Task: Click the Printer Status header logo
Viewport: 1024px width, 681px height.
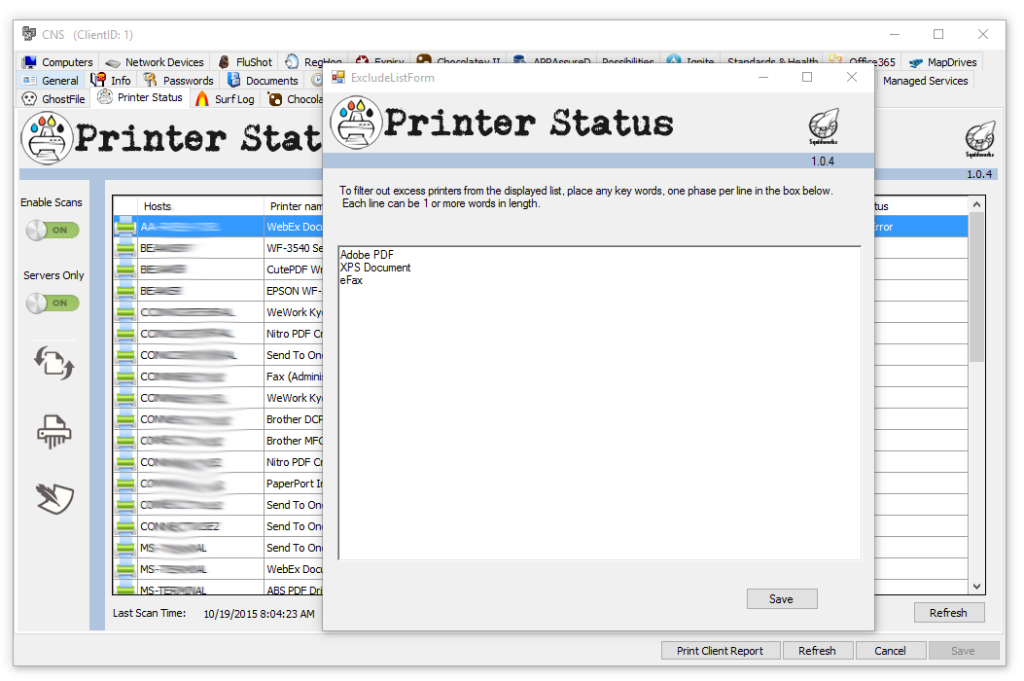Action: pos(47,137)
